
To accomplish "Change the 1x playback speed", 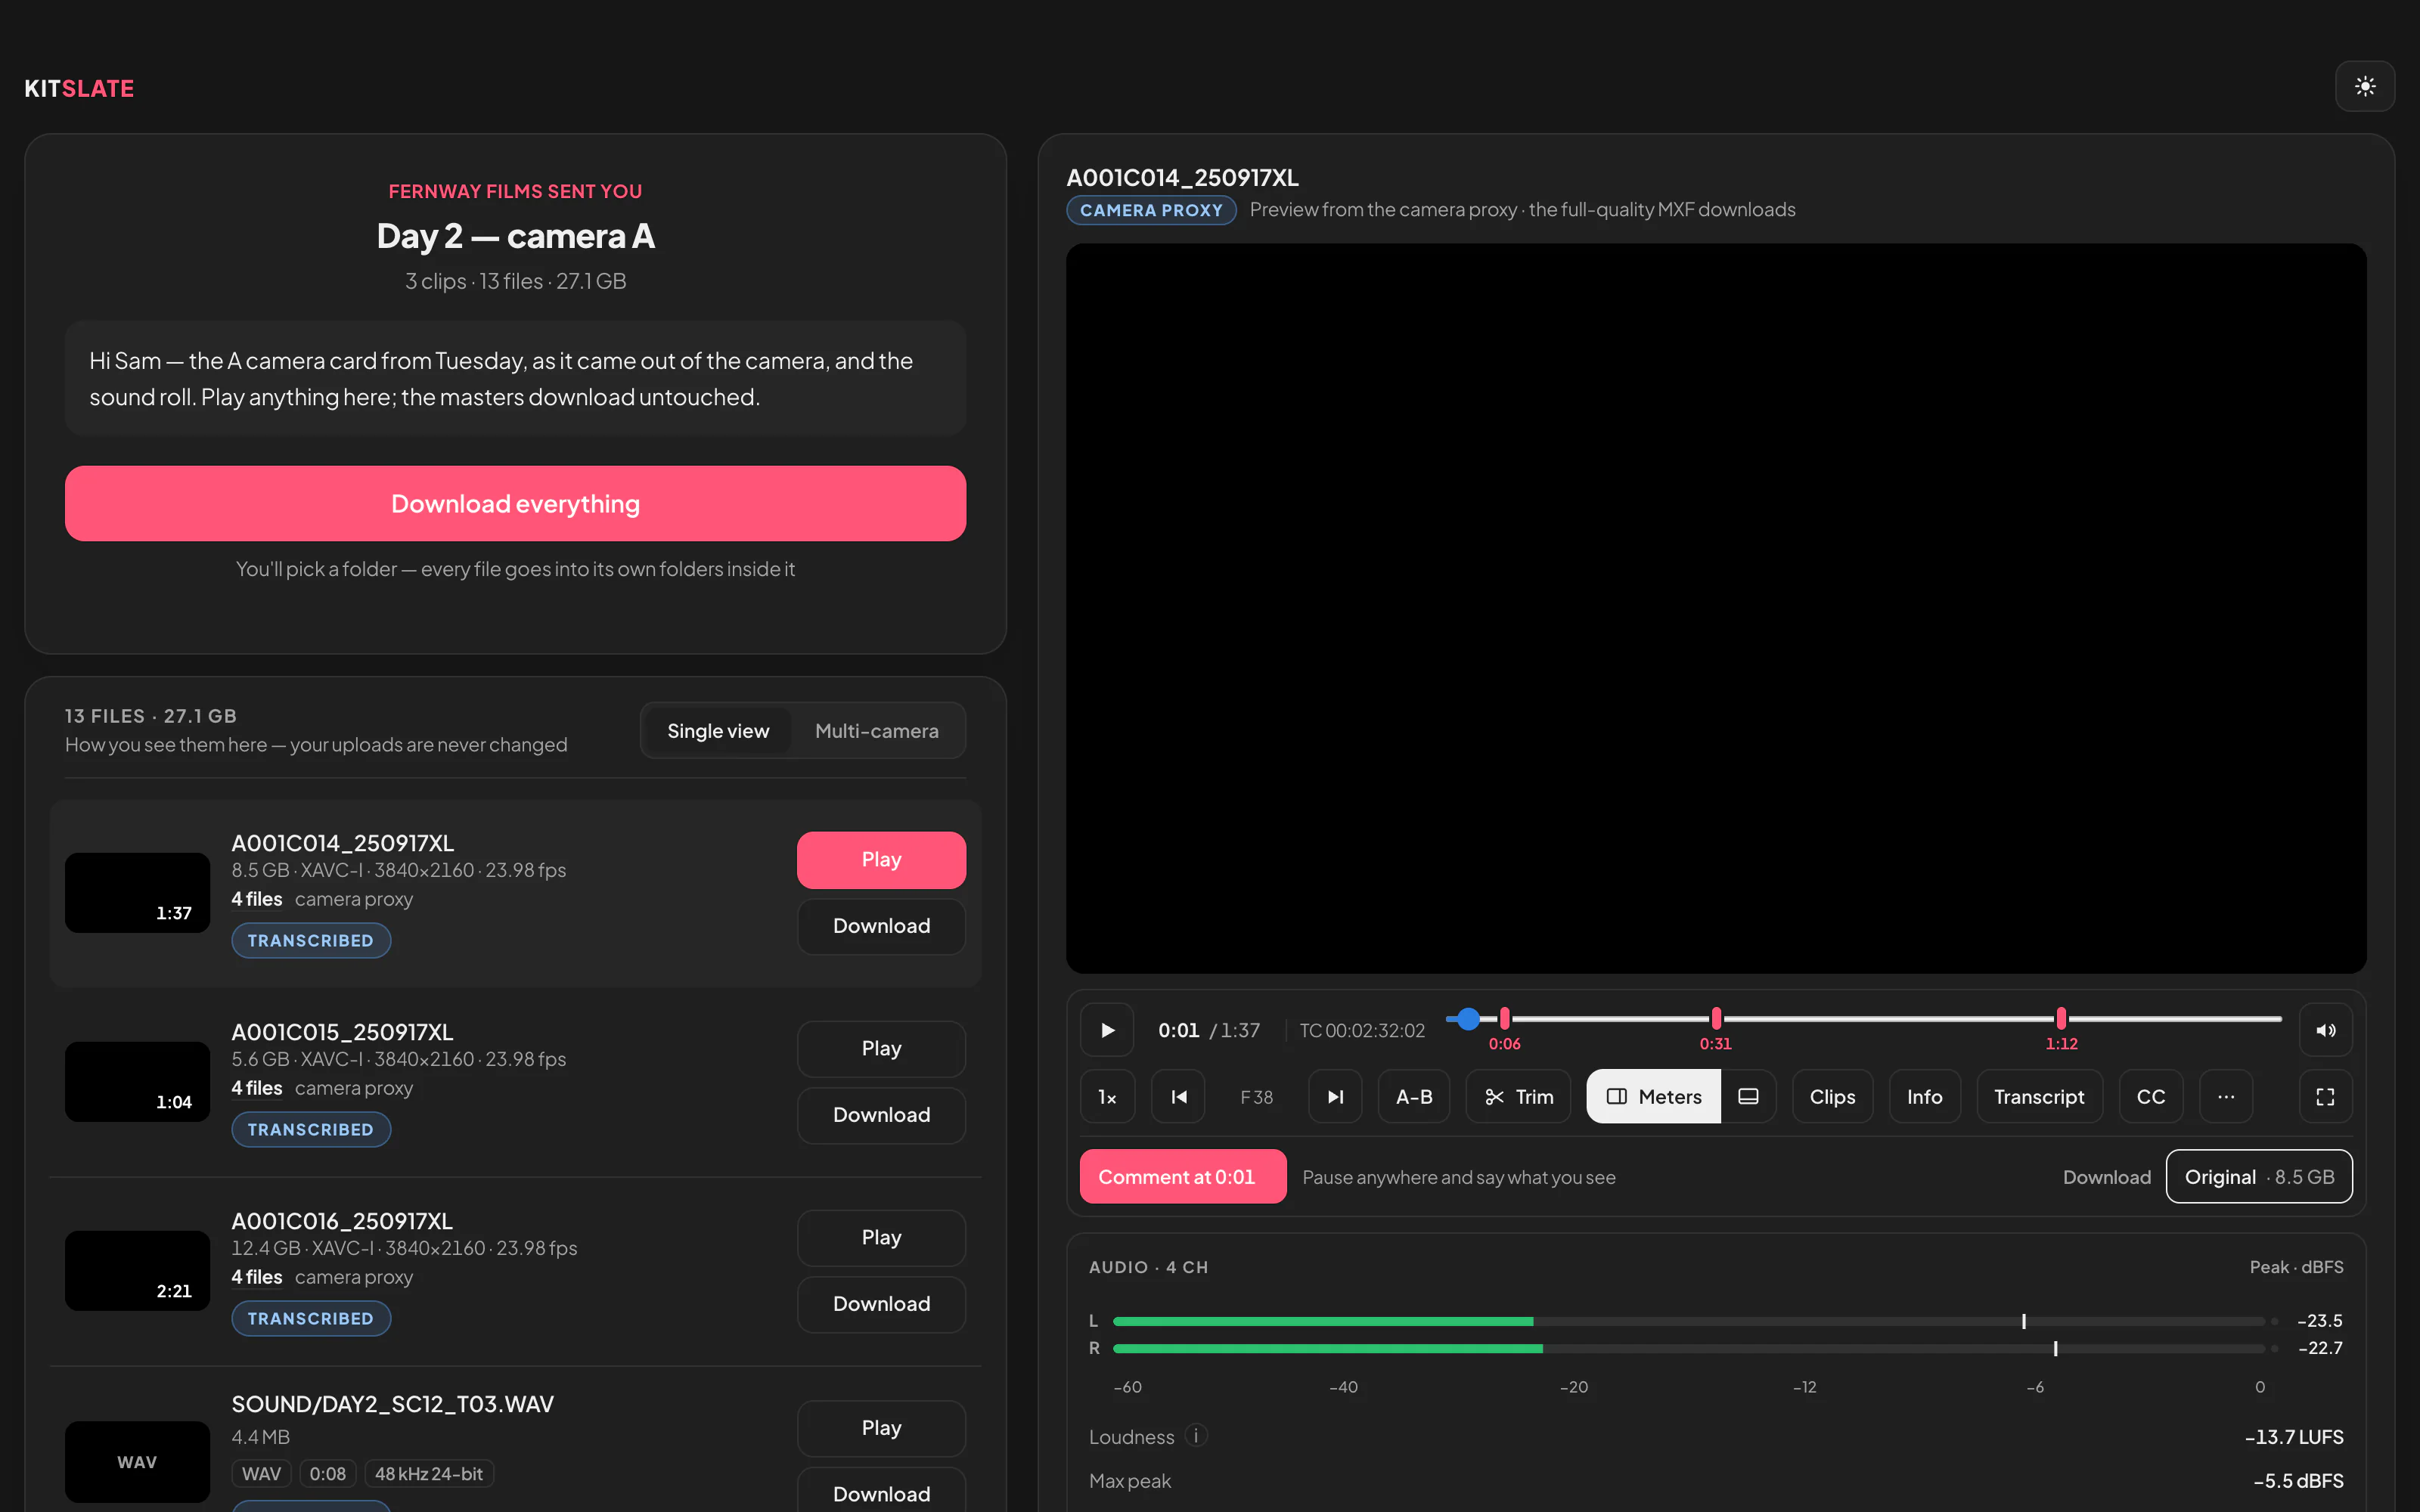I will 1107,1097.
